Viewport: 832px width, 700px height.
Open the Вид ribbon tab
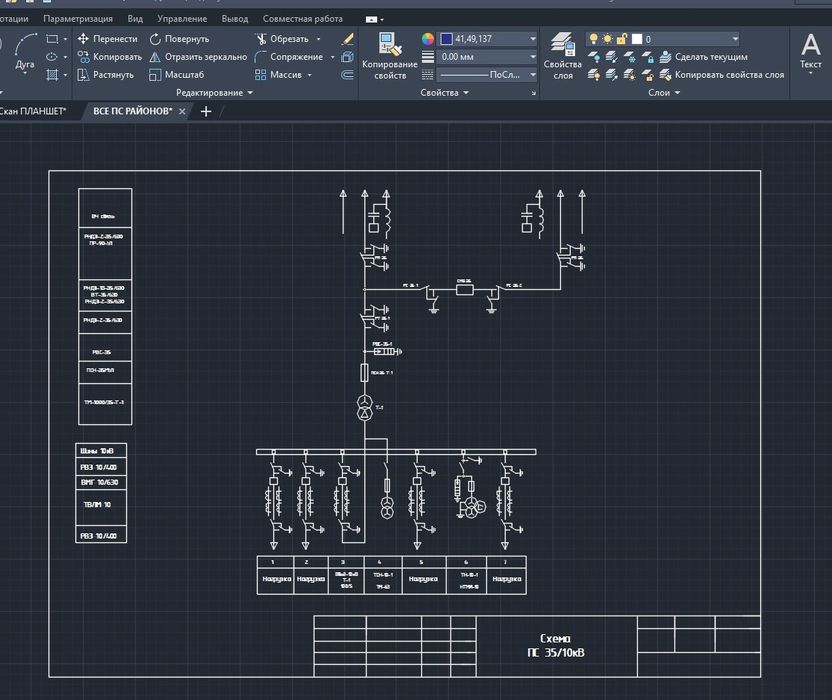[135, 19]
